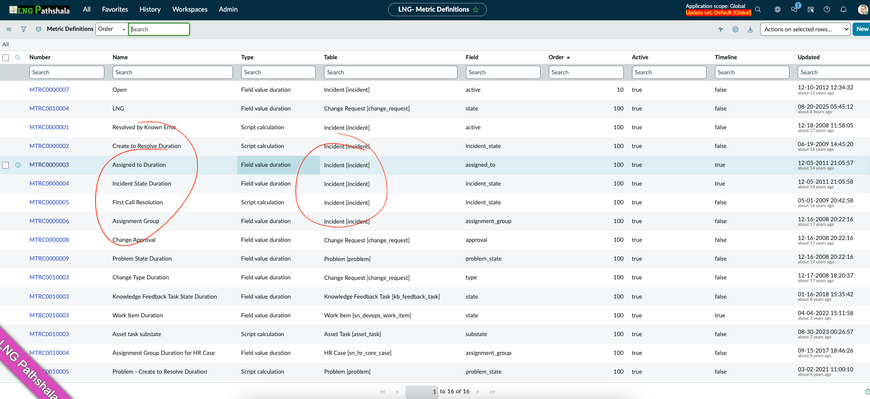Click the show overview window icon
This screenshot has width=870, height=399.
point(811,9)
